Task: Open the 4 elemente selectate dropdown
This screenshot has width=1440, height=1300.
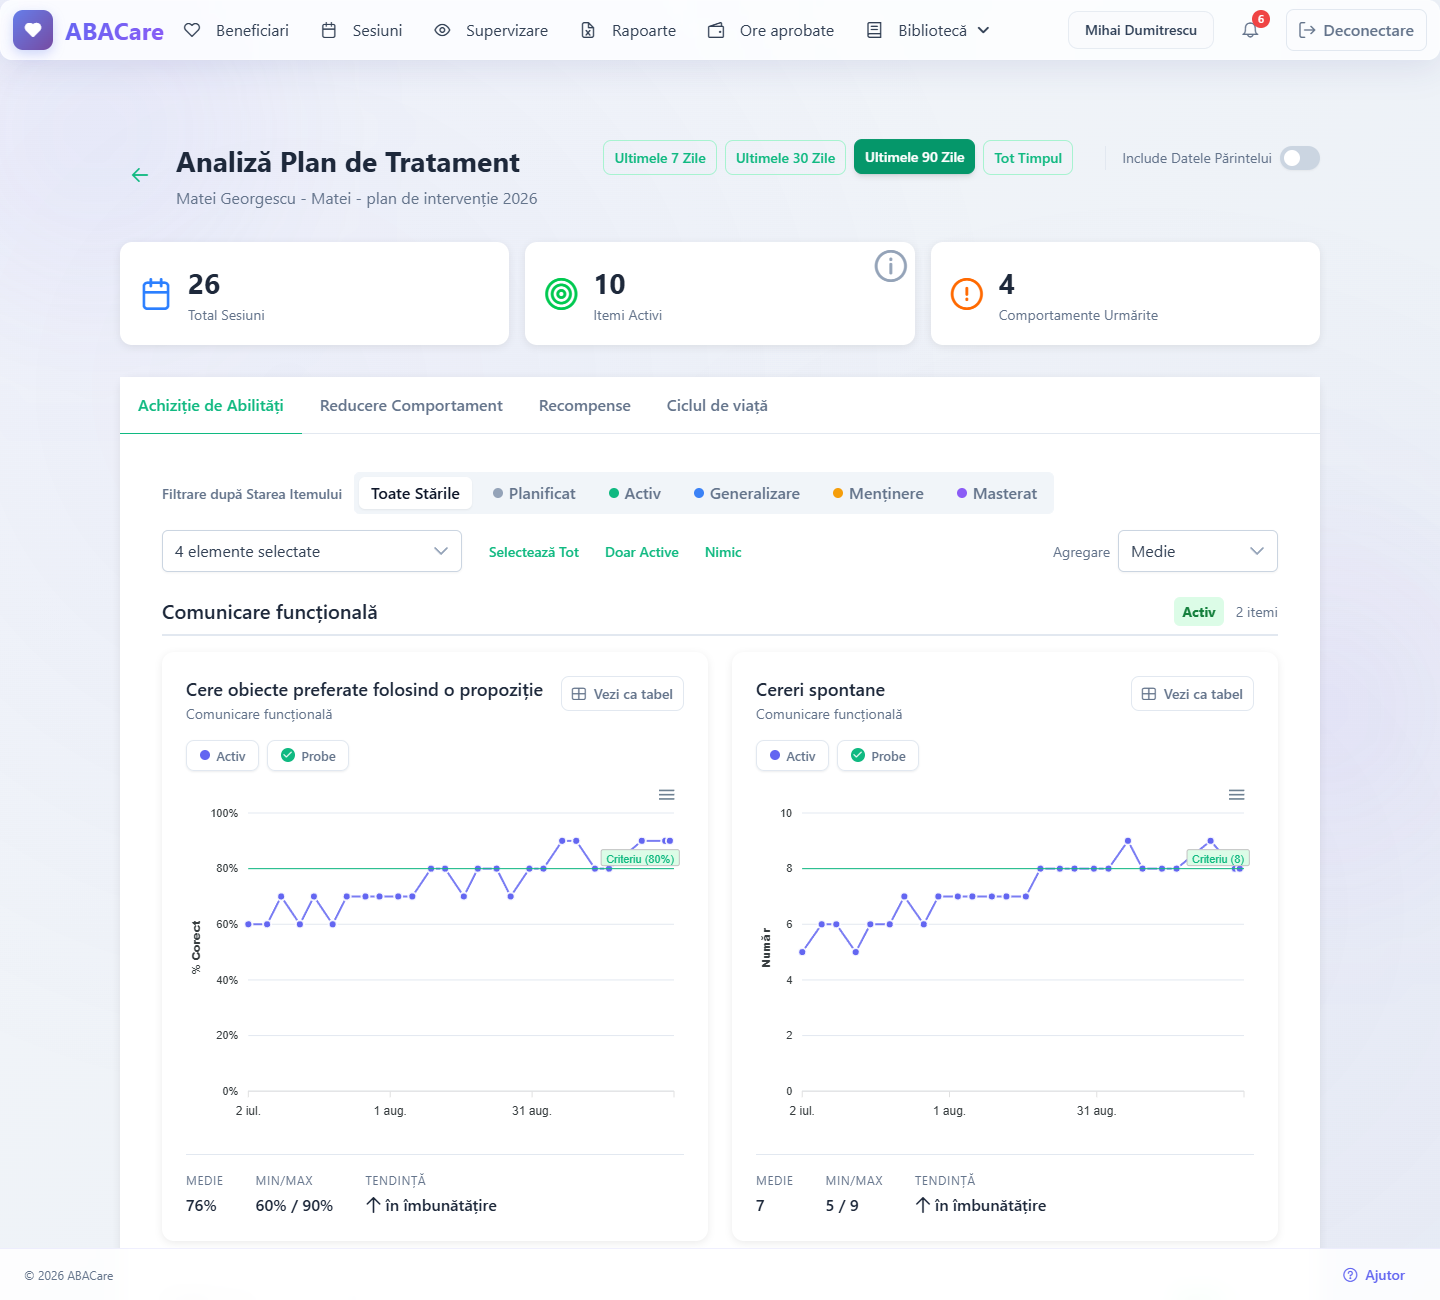Action: [312, 551]
